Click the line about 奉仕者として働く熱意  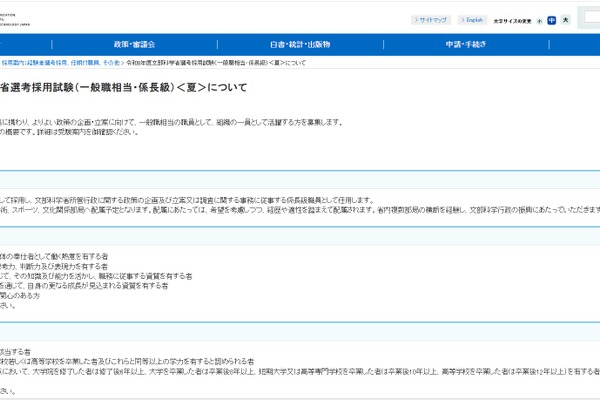(x=54, y=256)
